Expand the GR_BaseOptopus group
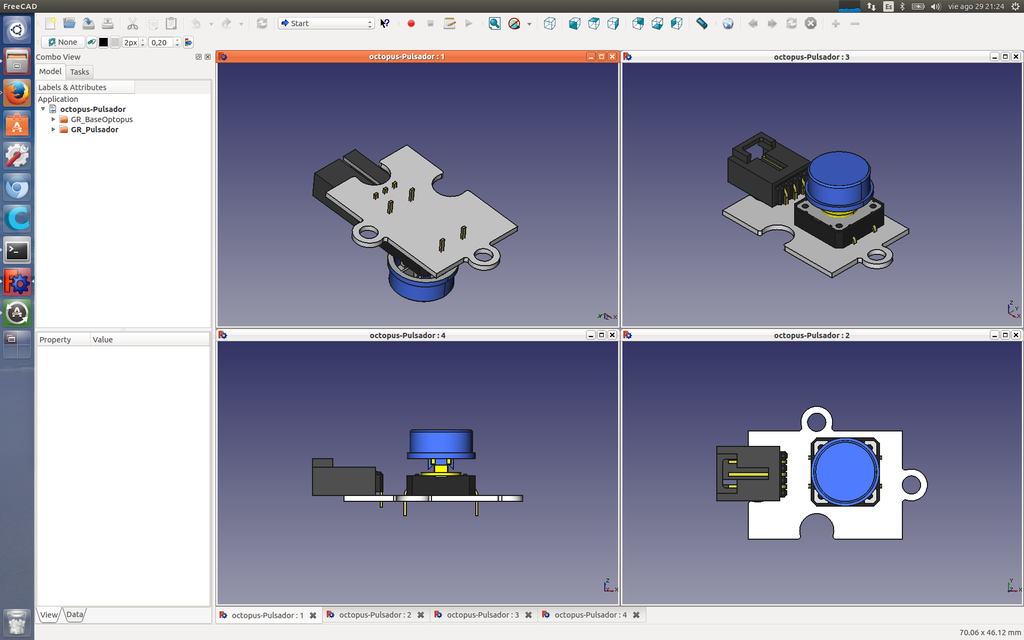This screenshot has height=640, width=1024. pyautogui.click(x=53, y=119)
